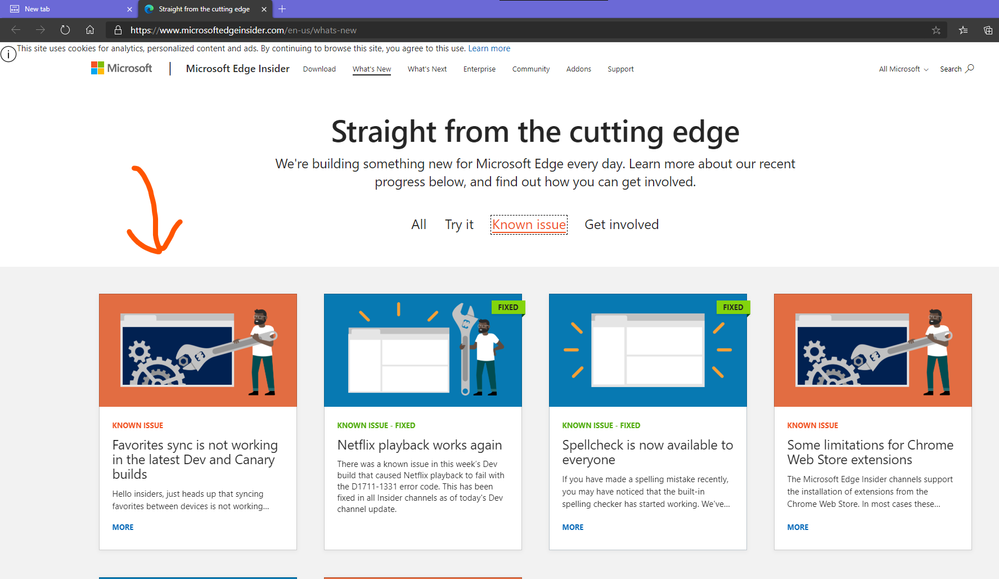Click 'KNOWN ISSUE - FIXED' label on Spellcheck card
This screenshot has width=999, height=579.
click(x=601, y=425)
